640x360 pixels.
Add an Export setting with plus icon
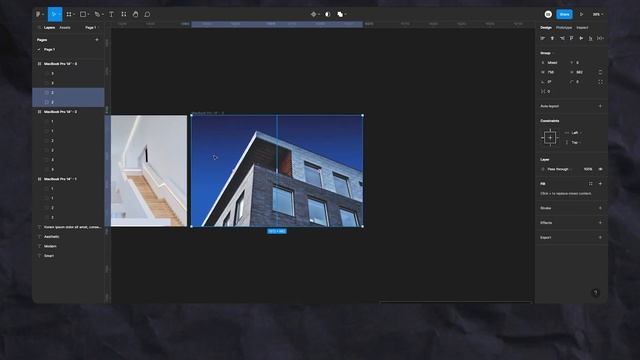(x=600, y=238)
